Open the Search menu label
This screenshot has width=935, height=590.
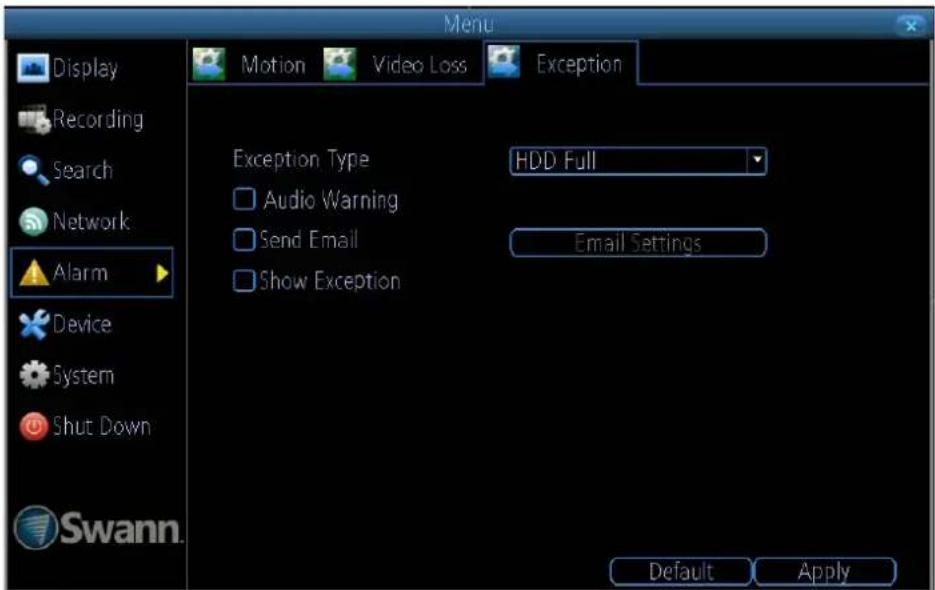pyautogui.click(x=82, y=171)
